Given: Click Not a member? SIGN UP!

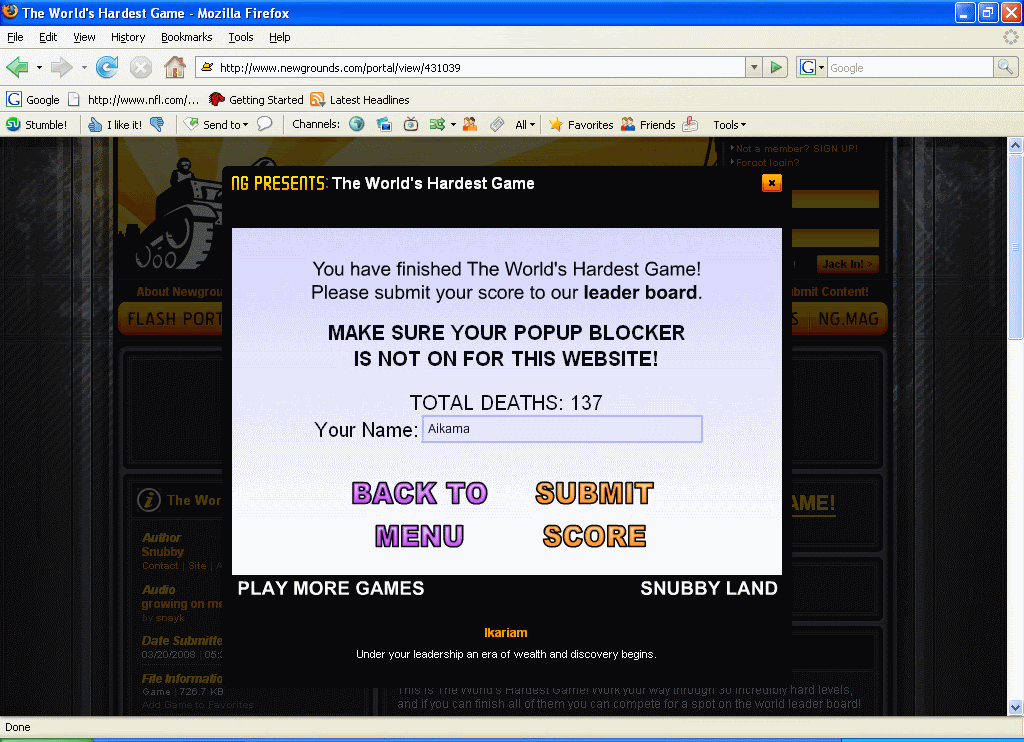Looking at the screenshot, I should [797, 149].
